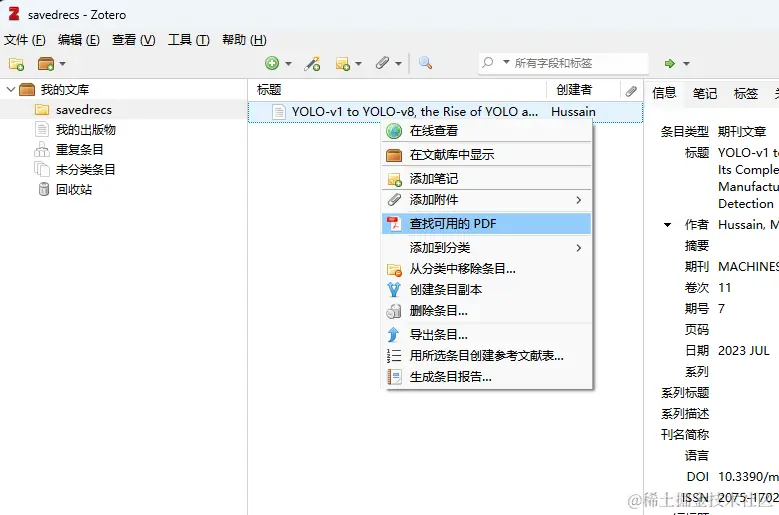Expand the 添加附件 submenu
Image resolution: width=779 pixels, height=515 pixels.
click(x=487, y=200)
